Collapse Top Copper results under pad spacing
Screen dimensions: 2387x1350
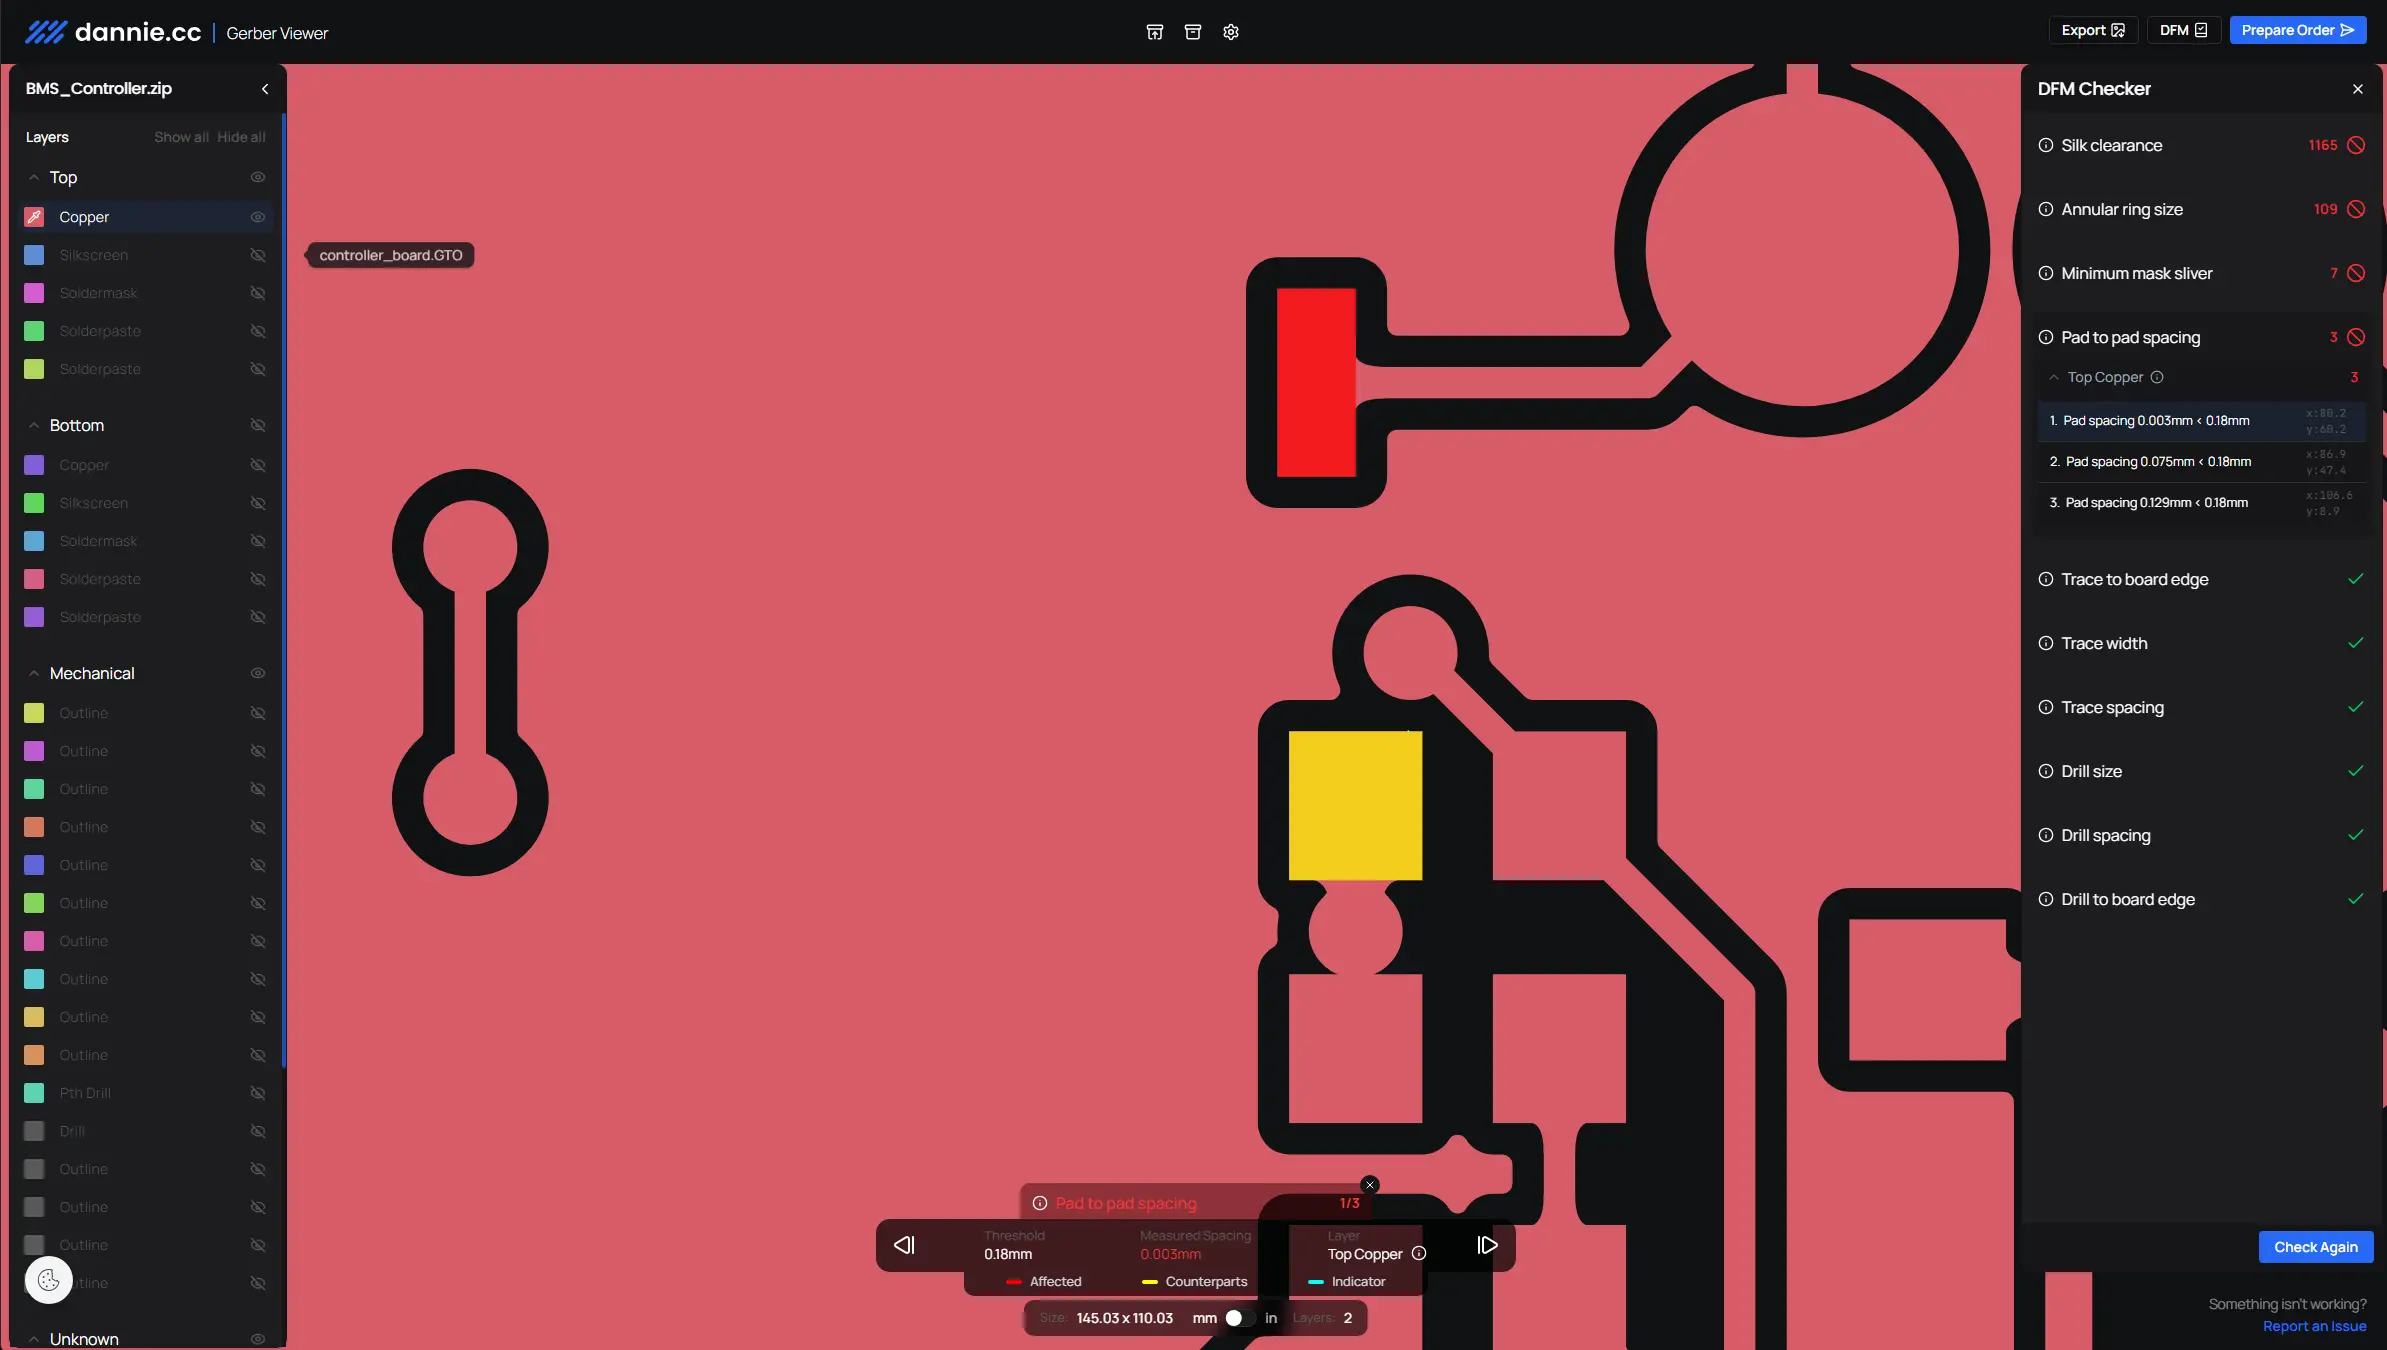[x=2054, y=377]
